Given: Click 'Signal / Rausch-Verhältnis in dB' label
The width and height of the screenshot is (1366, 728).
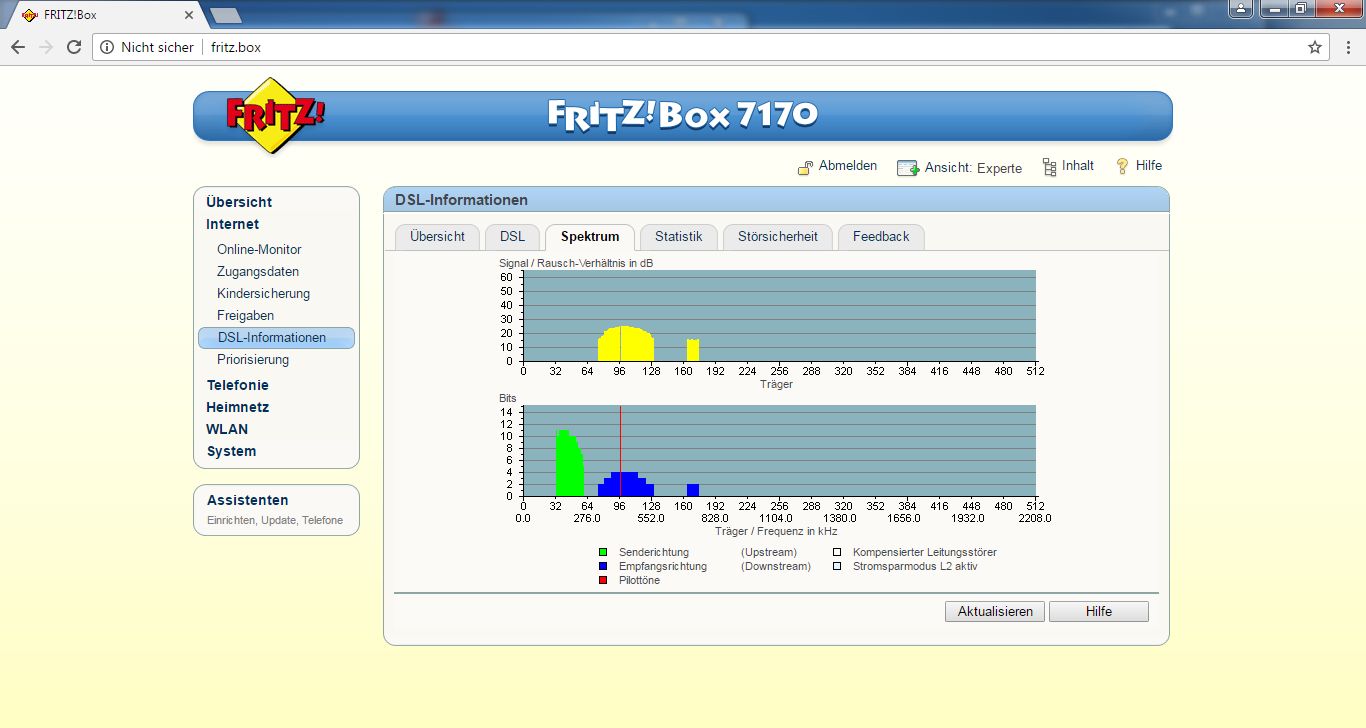Looking at the screenshot, I should point(576,263).
